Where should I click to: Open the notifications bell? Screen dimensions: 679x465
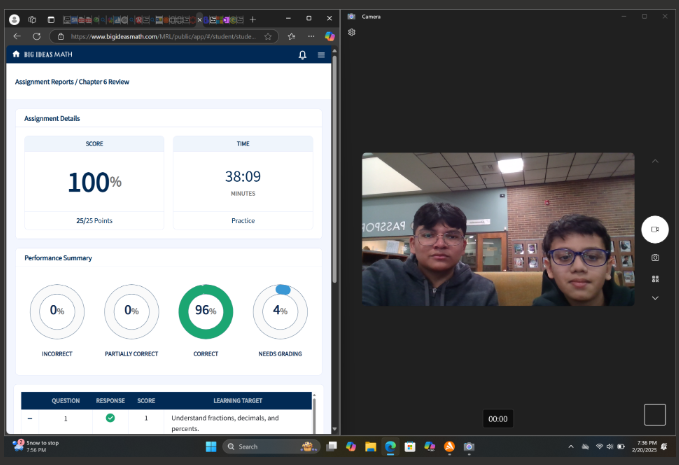click(x=302, y=55)
